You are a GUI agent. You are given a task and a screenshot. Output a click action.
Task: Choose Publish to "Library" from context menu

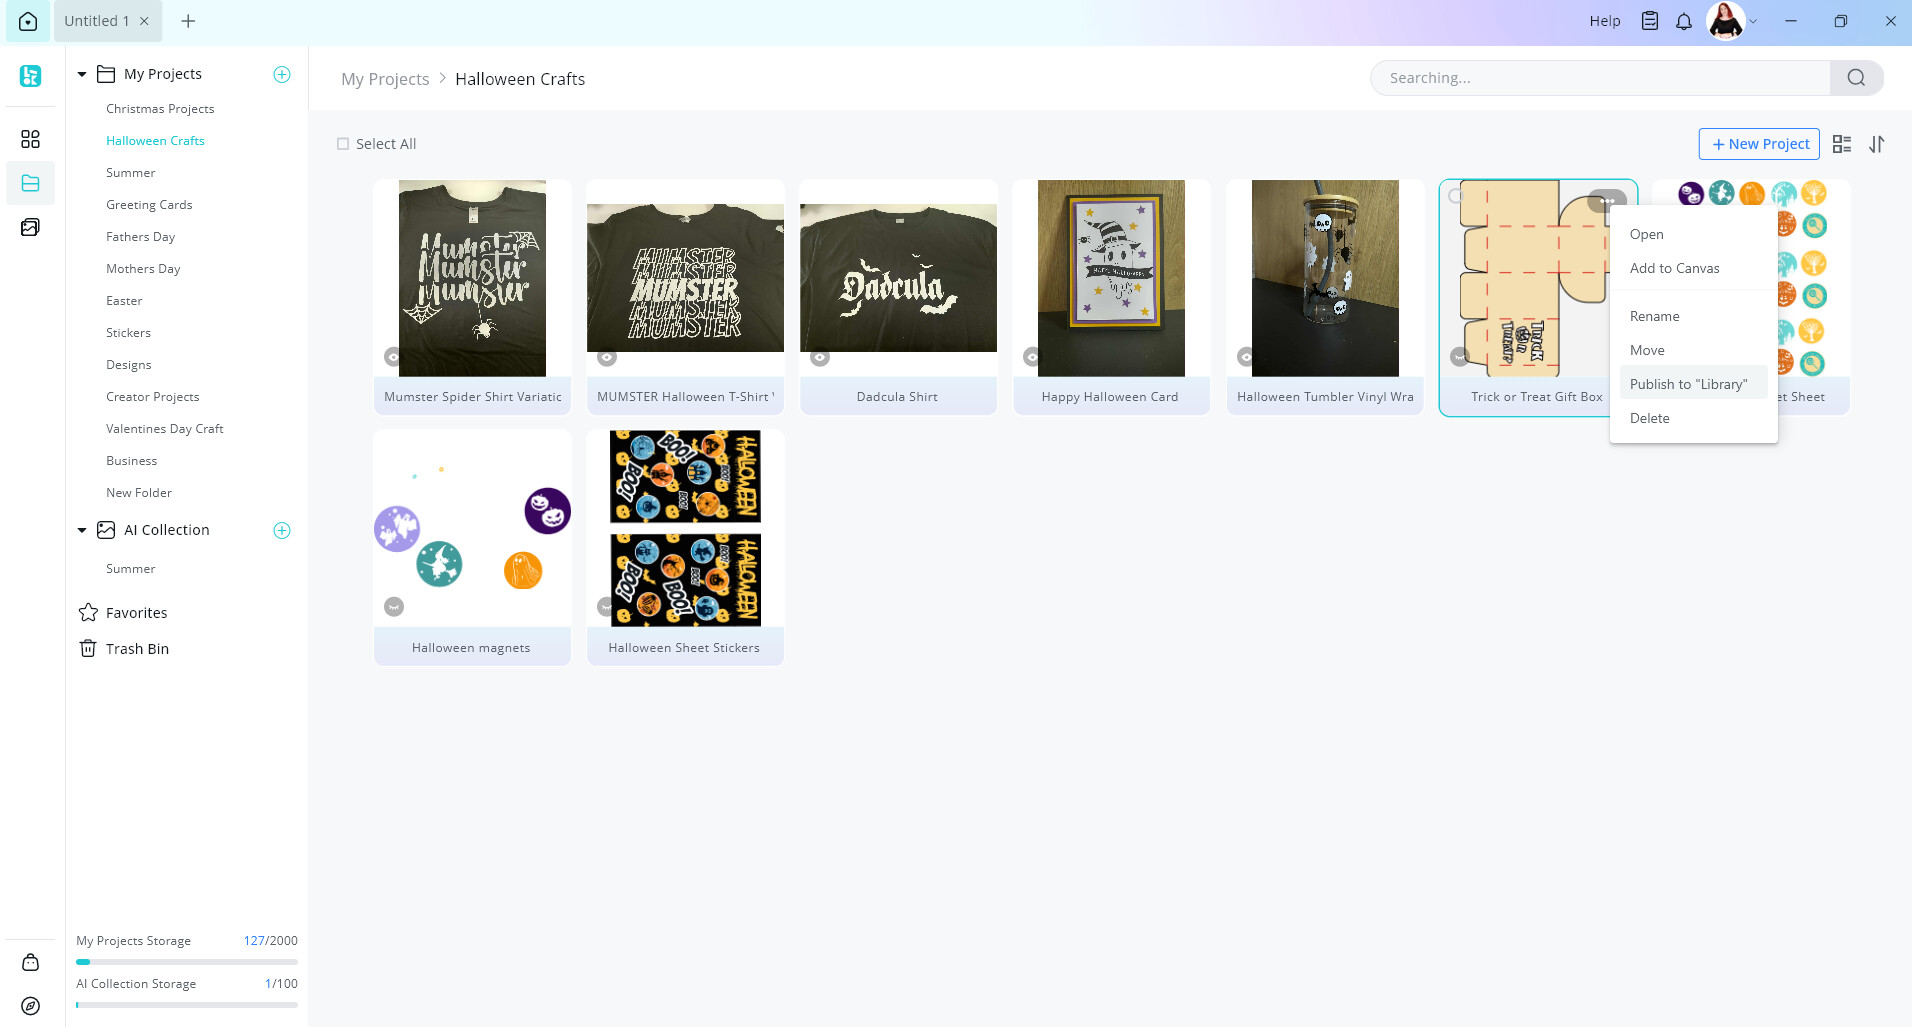point(1688,384)
